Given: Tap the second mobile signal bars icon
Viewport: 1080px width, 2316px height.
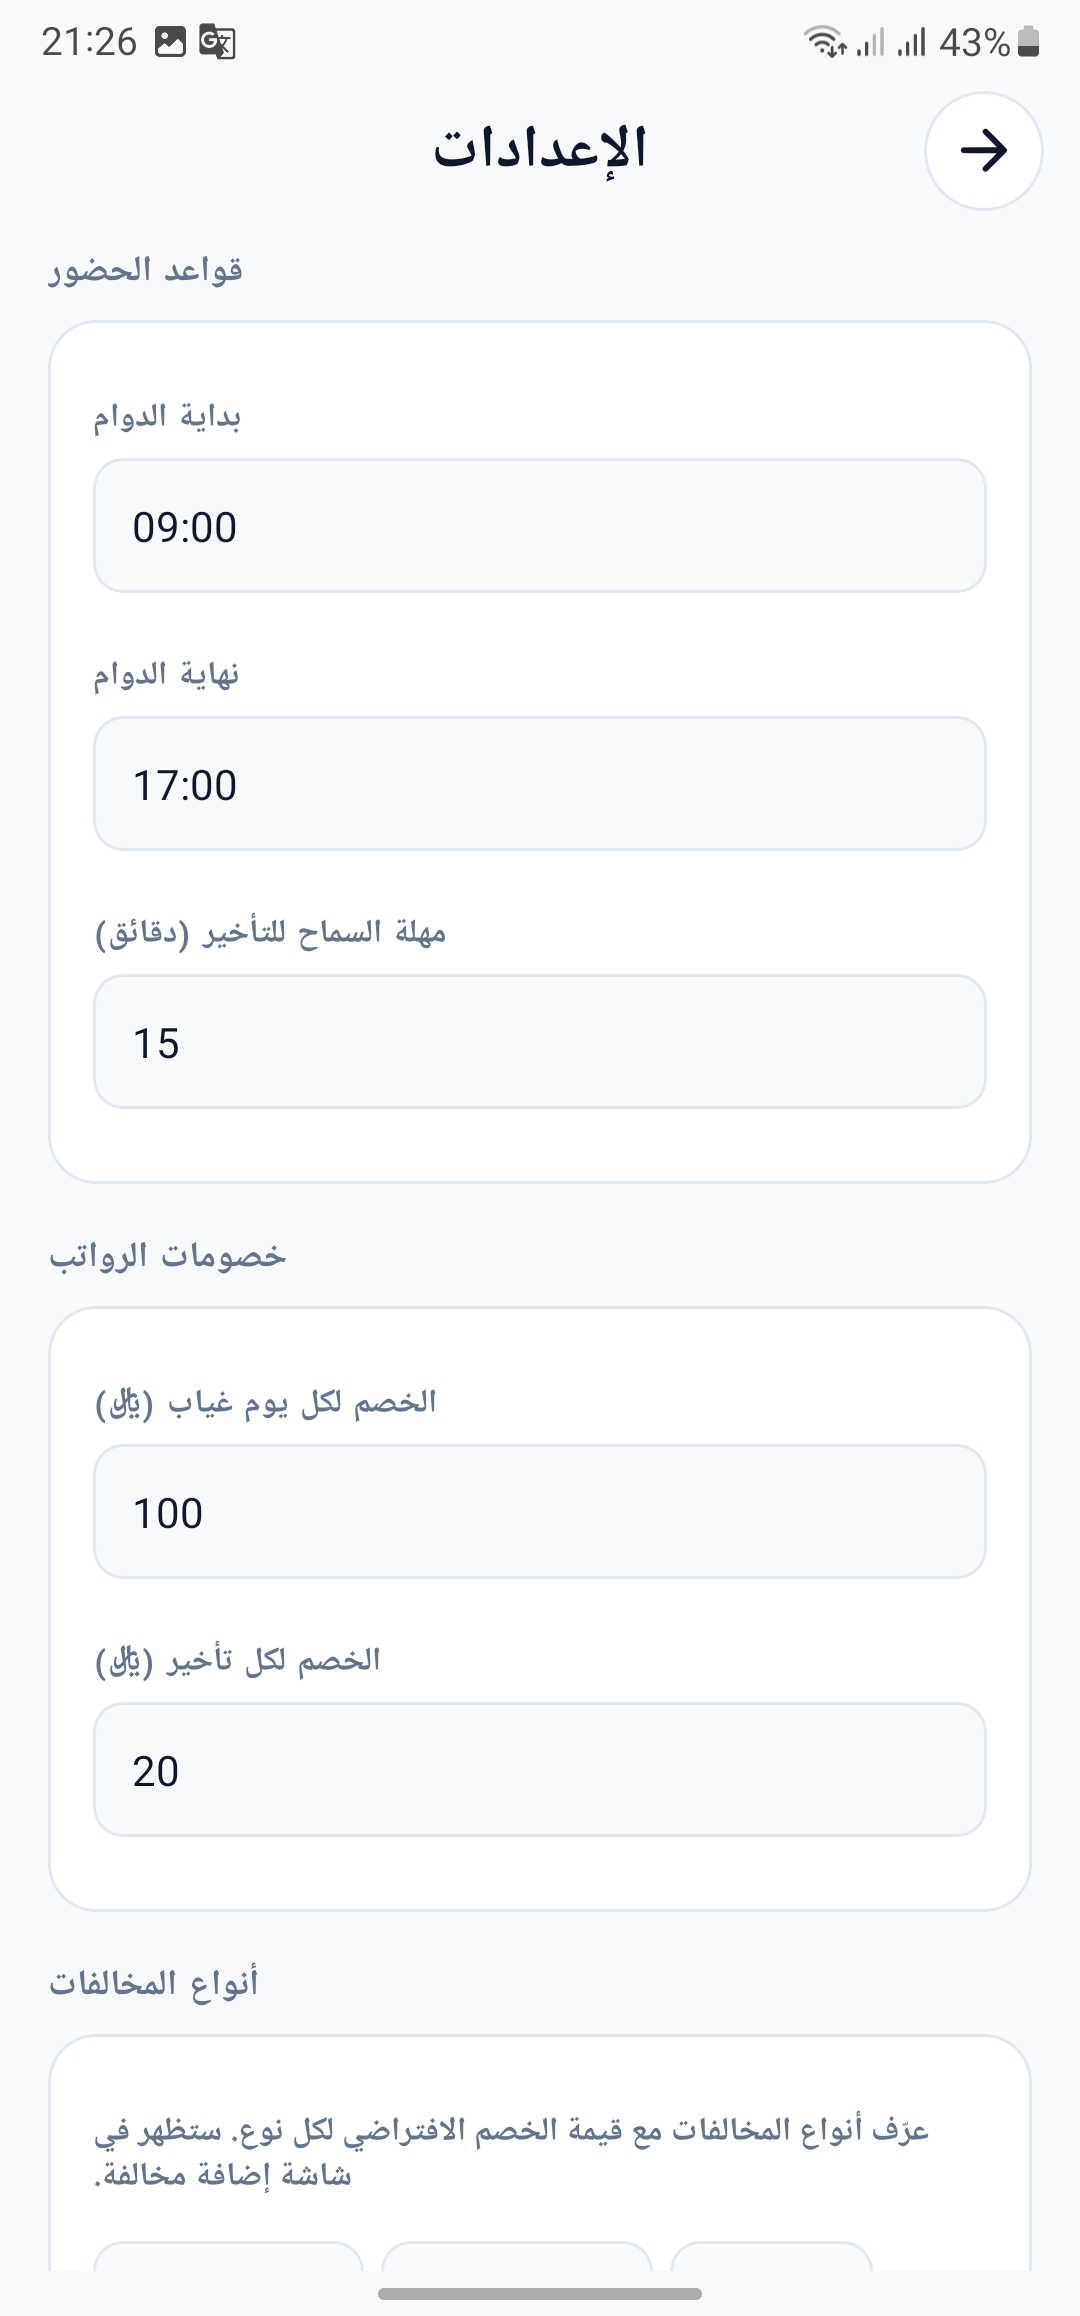Looking at the screenshot, I should (912, 42).
